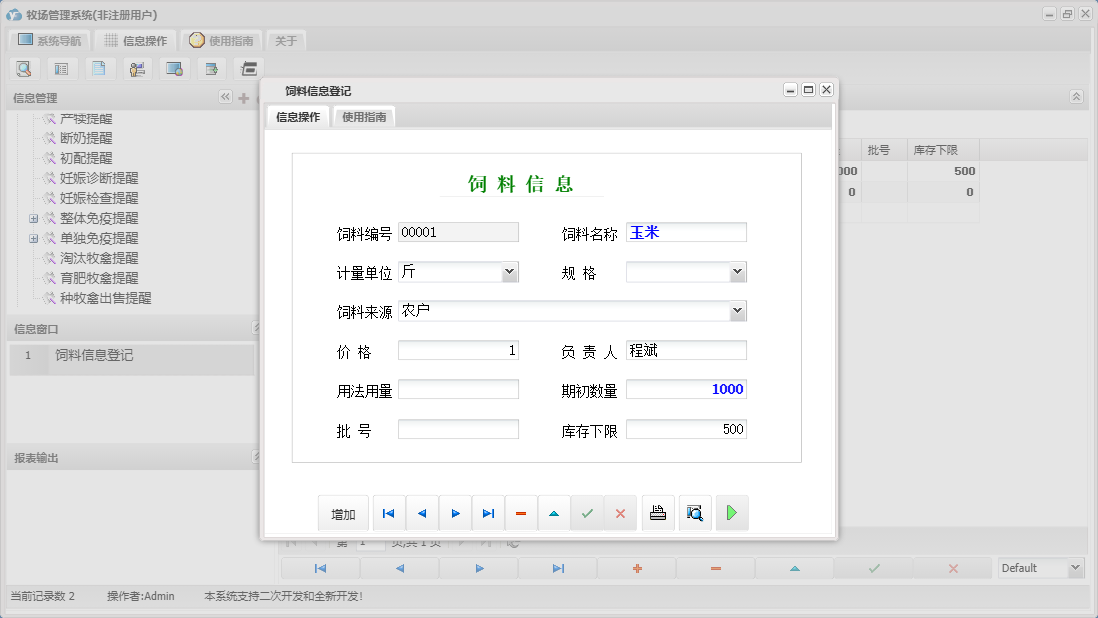Collapse the 信息管理 sidebar panel
This screenshot has height=618, width=1098.
coord(225,97)
